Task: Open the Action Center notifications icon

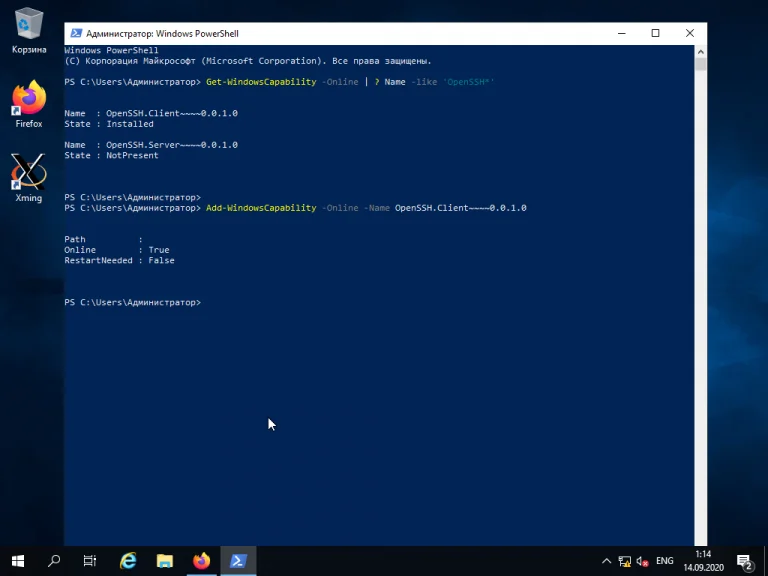Action: [744, 561]
